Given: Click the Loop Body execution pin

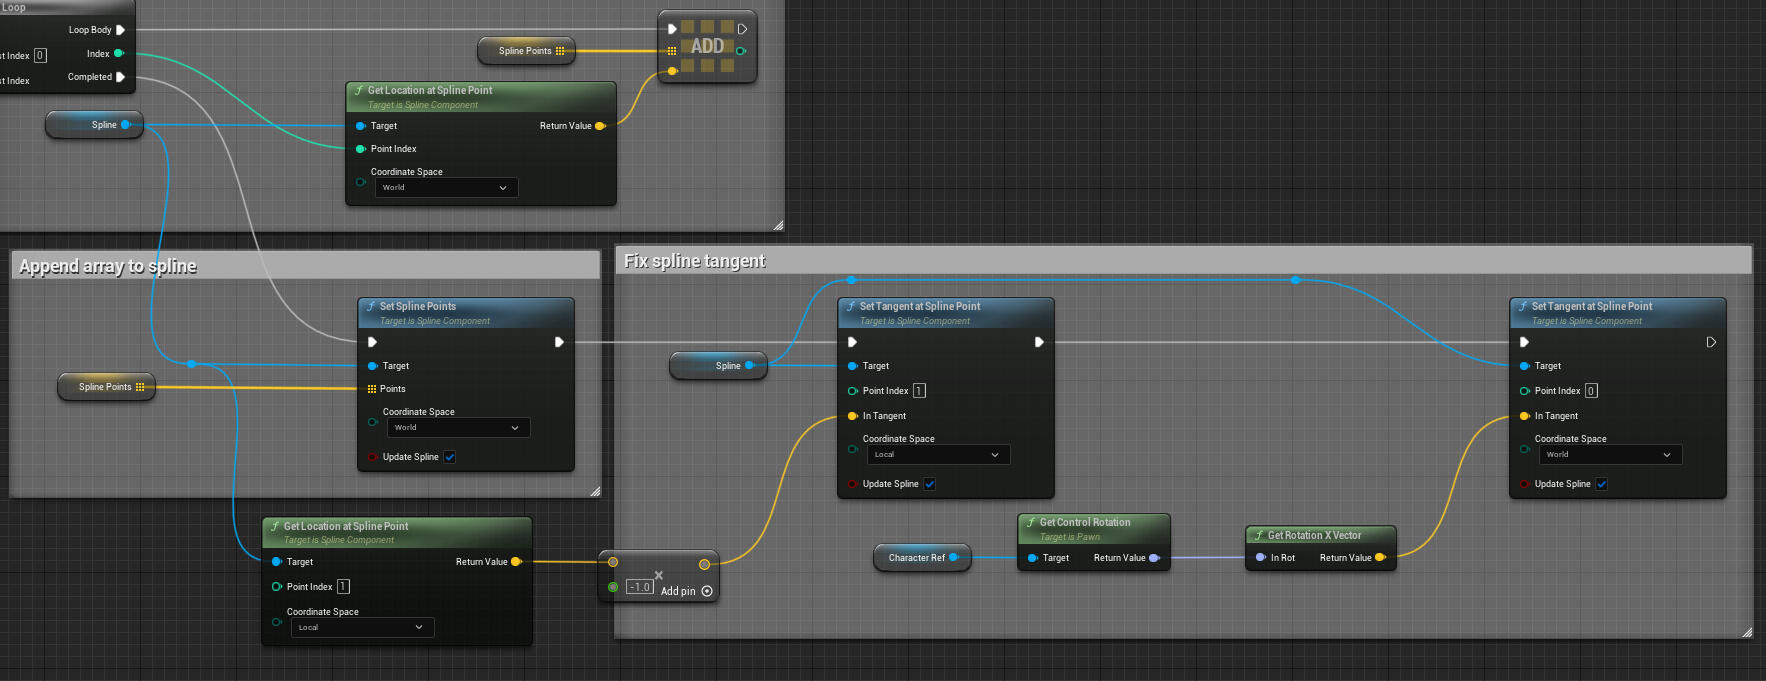Looking at the screenshot, I should [x=120, y=30].
